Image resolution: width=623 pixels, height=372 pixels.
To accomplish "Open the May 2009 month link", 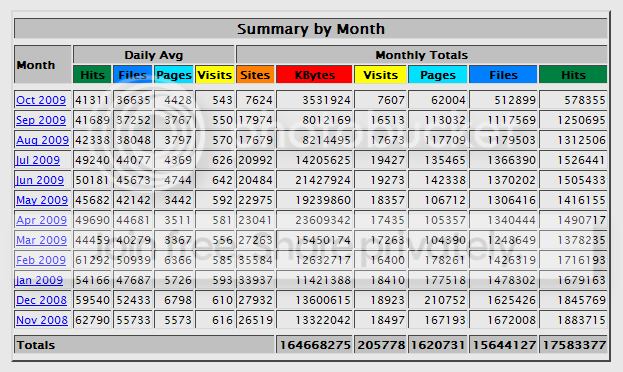I will [x=42, y=200].
